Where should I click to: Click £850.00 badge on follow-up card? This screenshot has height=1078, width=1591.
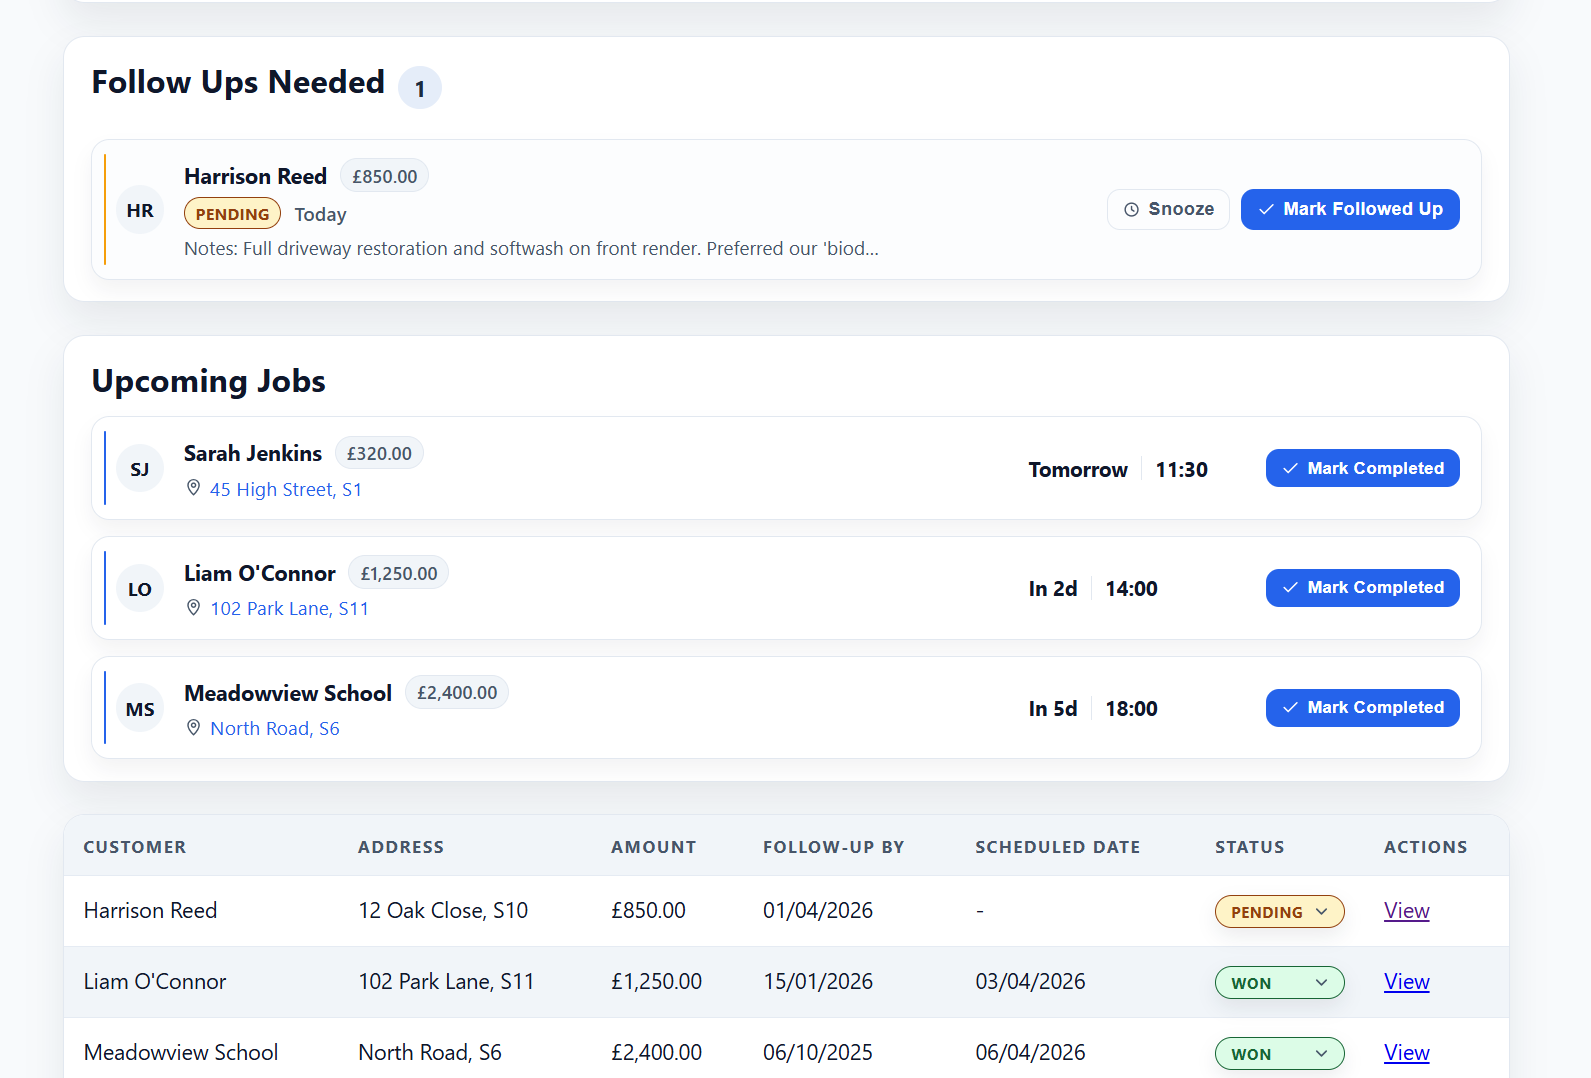pyautogui.click(x=384, y=176)
